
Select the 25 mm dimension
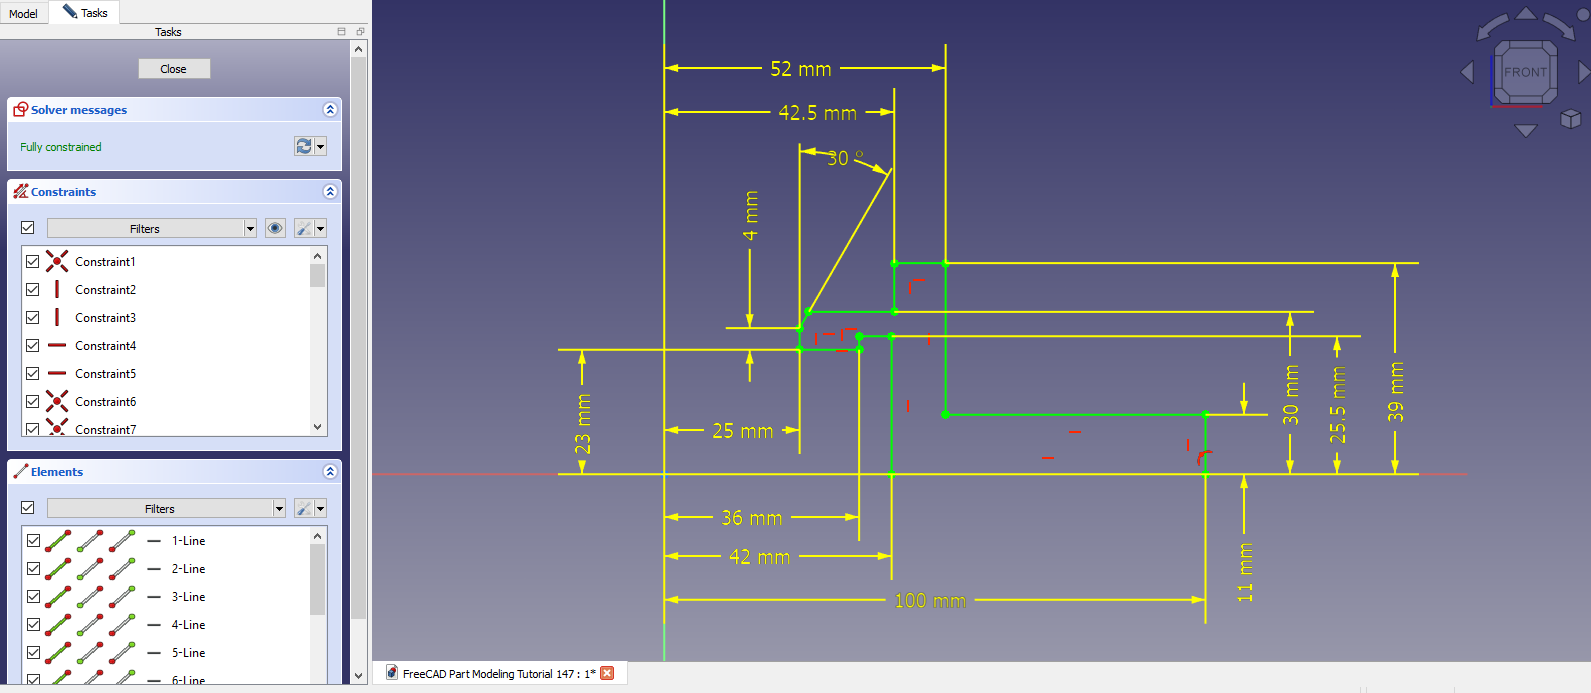point(743,431)
